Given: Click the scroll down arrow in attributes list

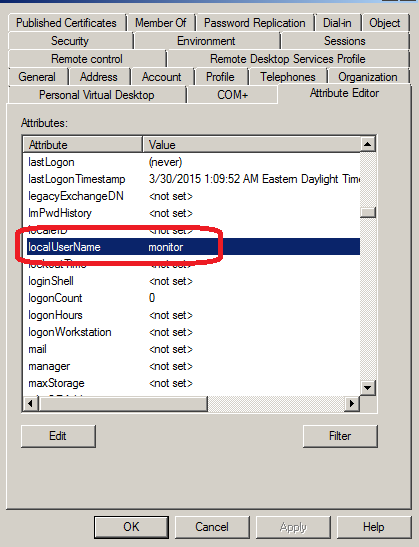Looking at the screenshot, I should (x=367, y=387).
